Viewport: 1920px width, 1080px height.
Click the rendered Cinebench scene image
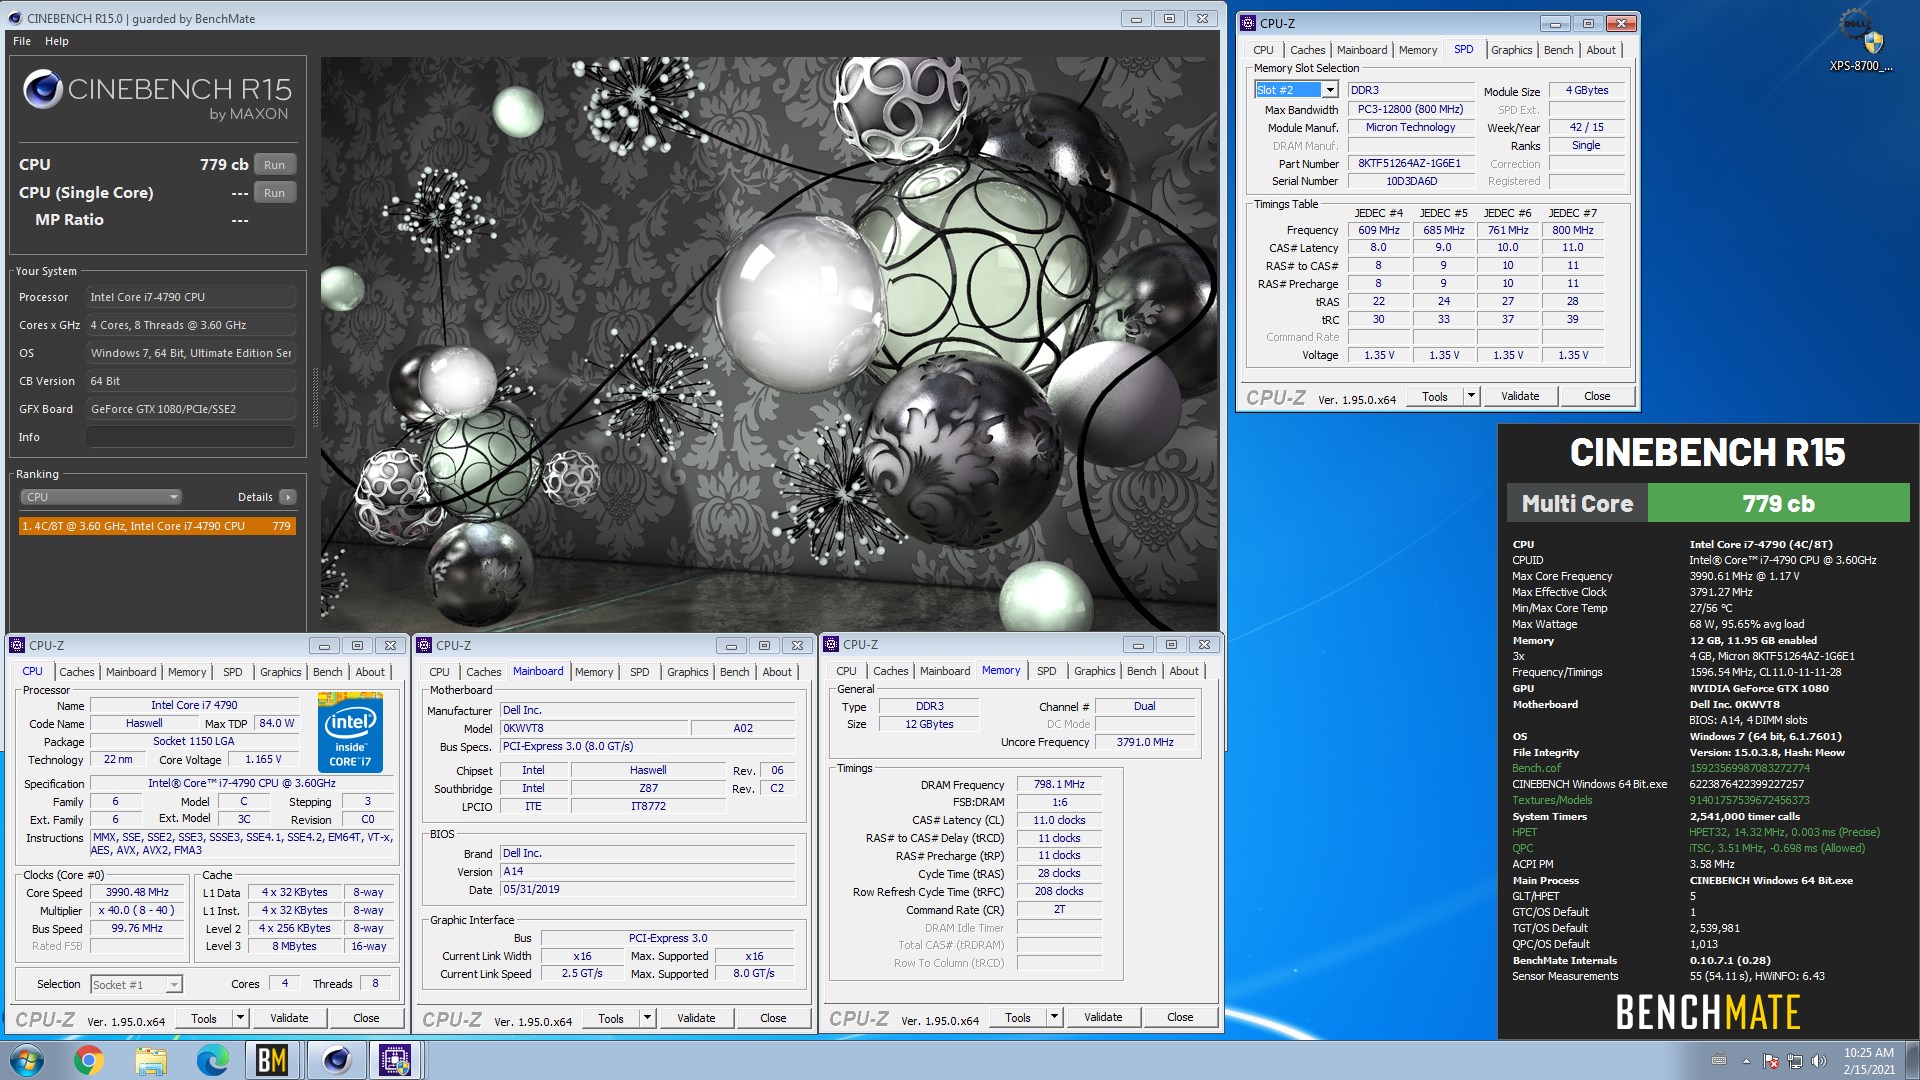click(x=769, y=343)
